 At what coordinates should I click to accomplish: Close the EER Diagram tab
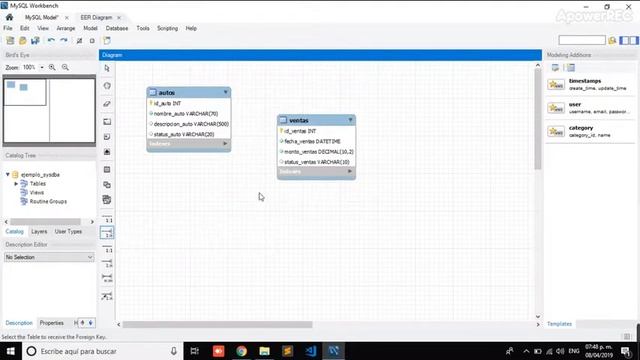click(x=119, y=18)
